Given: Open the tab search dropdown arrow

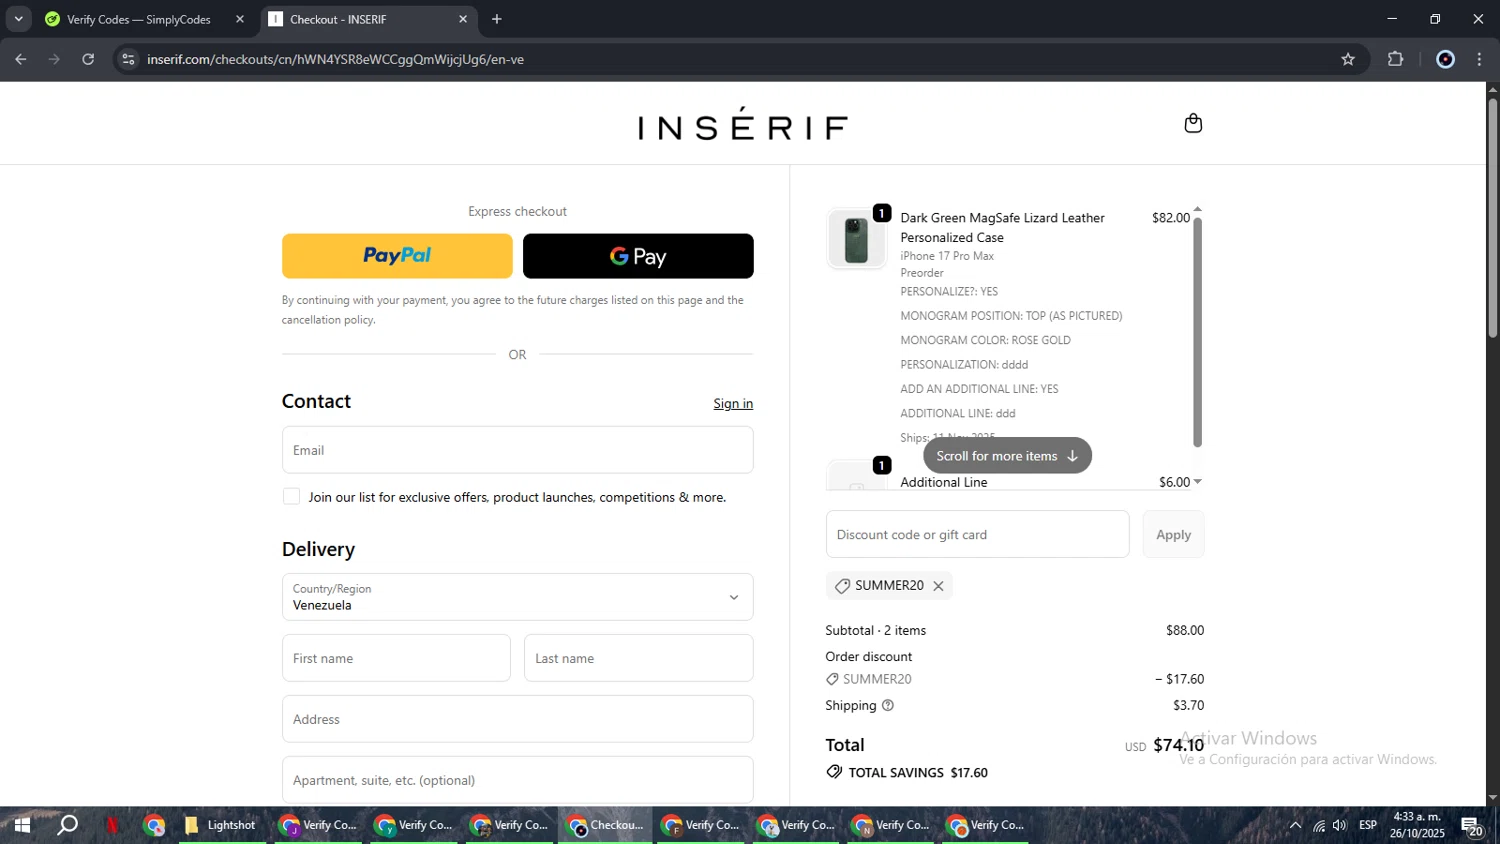Looking at the screenshot, I should [x=18, y=19].
